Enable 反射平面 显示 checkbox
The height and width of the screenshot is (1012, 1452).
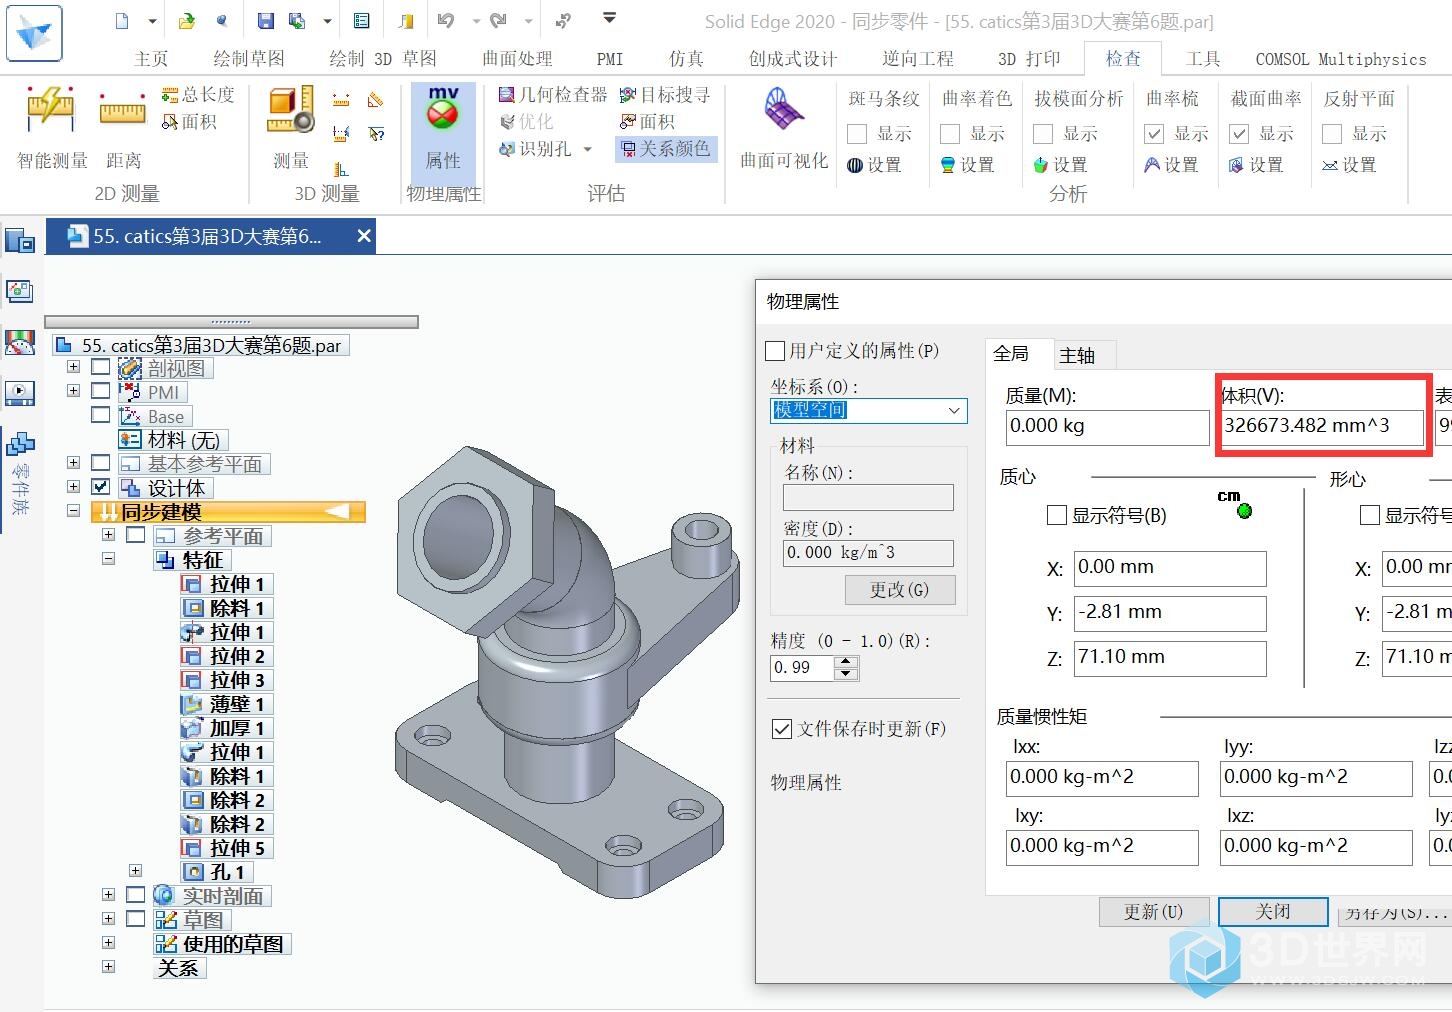(1332, 134)
